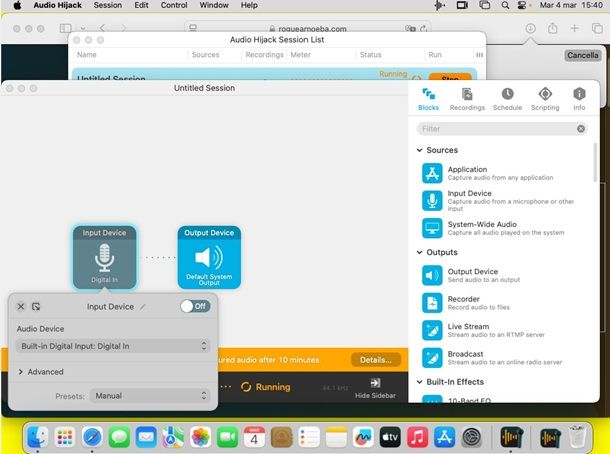Image resolution: width=610 pixels, height=454 pixels.
Task: Click the sidebar scrollbar in Blocks list
Action: (x=595, y=162)
